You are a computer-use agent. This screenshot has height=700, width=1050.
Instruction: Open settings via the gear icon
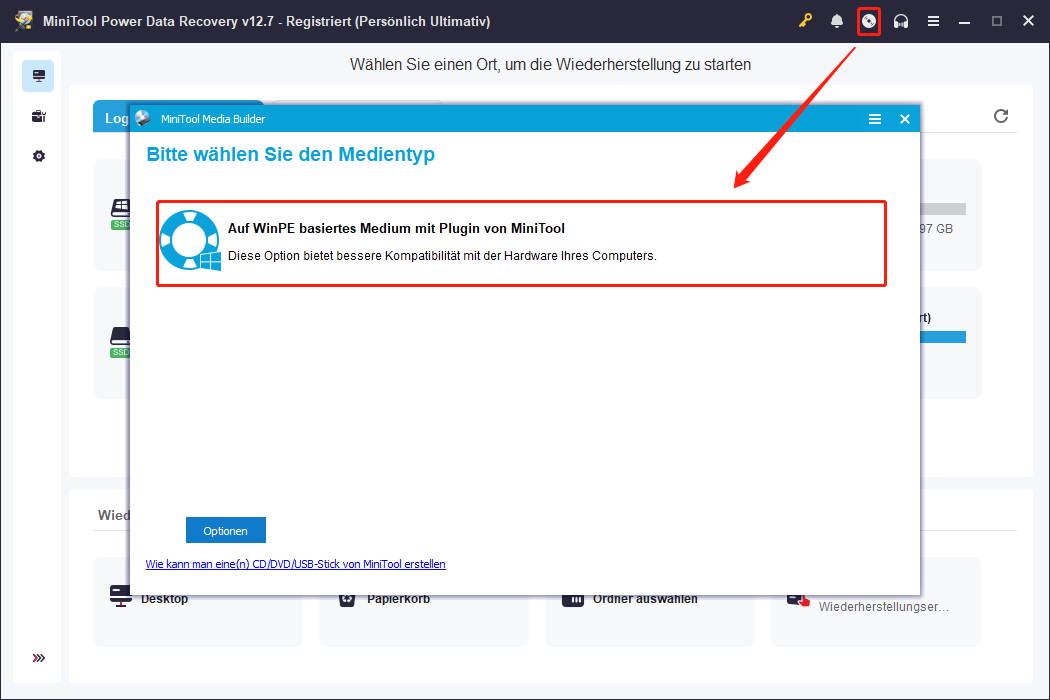click(38, 156)
